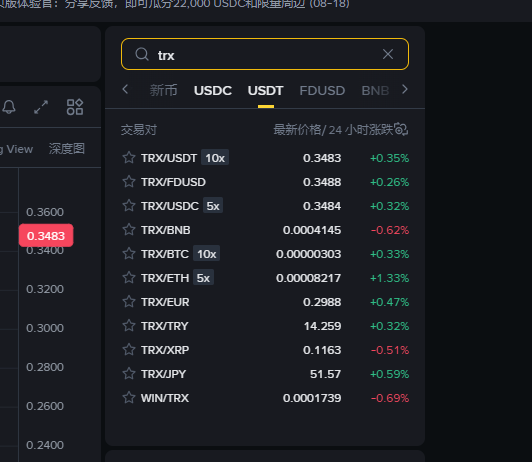Focus the trx search input field

pyautogui.click(x=265, y=54)
